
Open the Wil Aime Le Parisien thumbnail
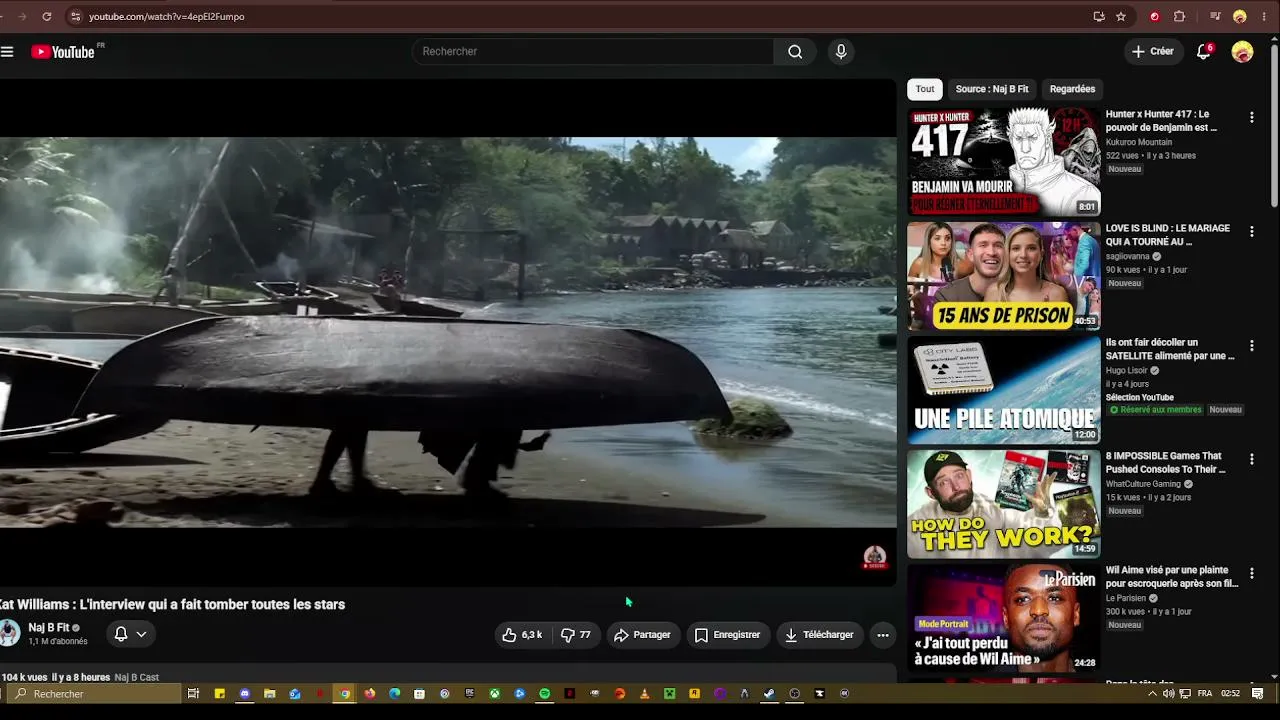1003,618
